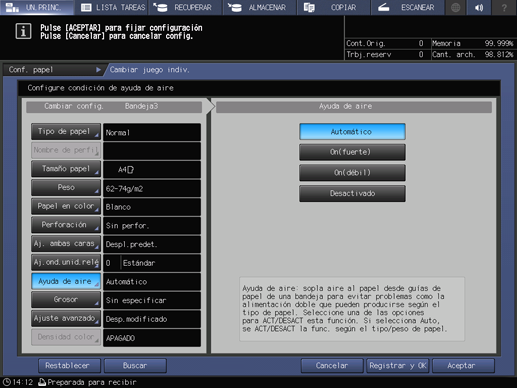The width and height of the screenshot is (517, 388).
Task: Open the ALMACENAR tab
Action: [260, 7]
